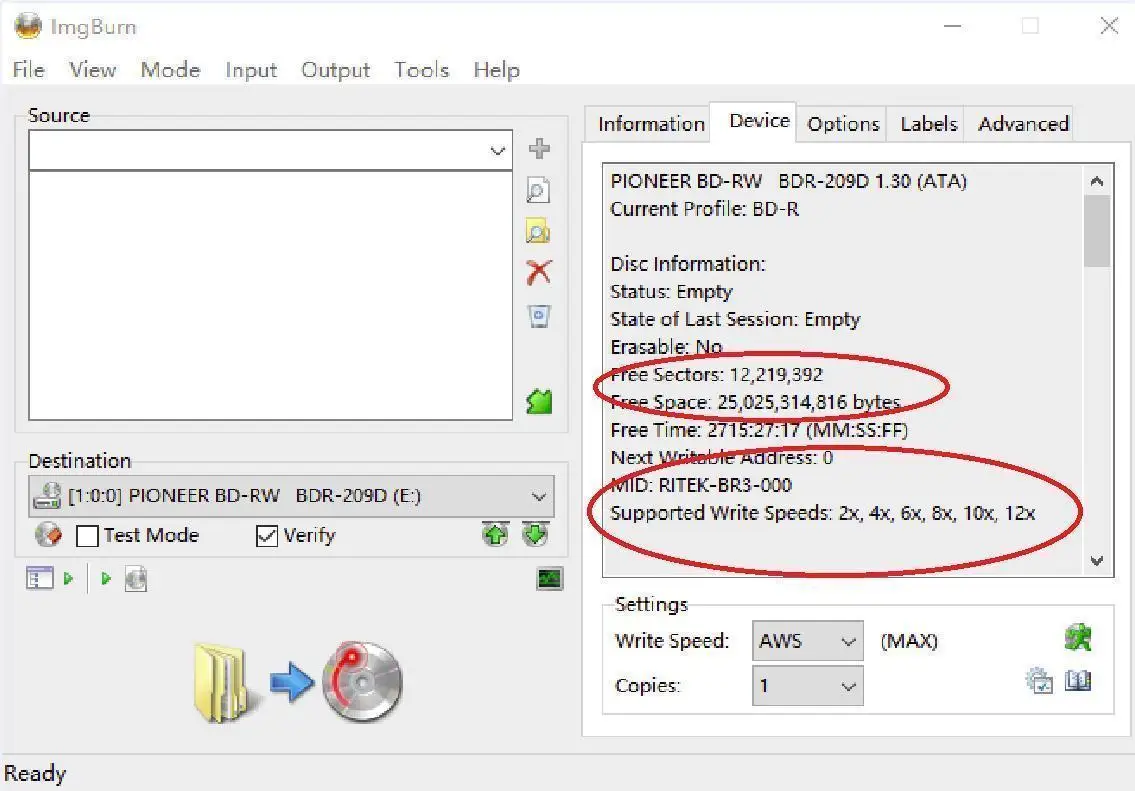Open the Write Speed AWS dropdown

808,640
